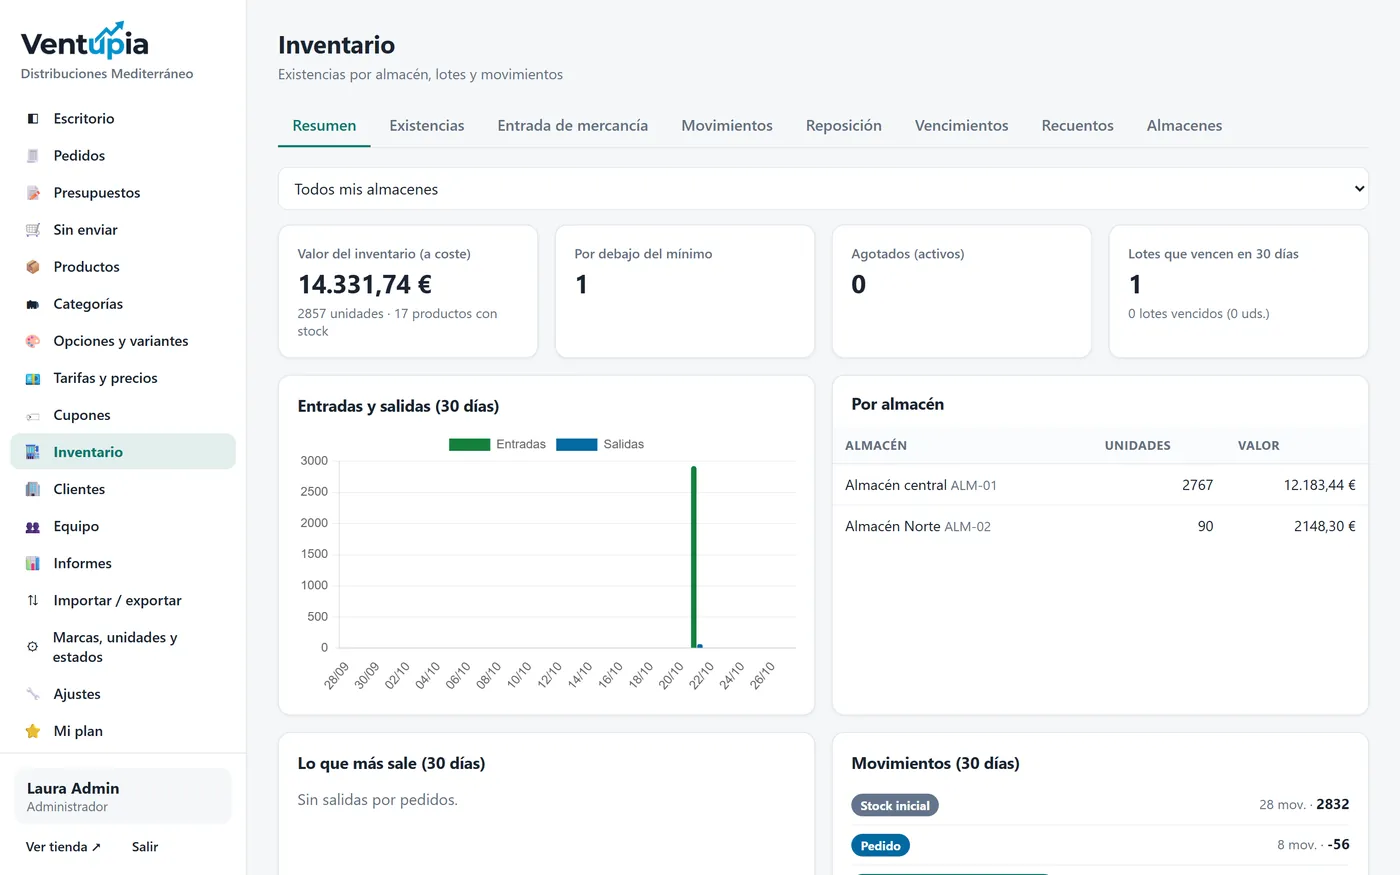
Task: Click the Ajustes wrench icon
Action: (x=33, y=694)
